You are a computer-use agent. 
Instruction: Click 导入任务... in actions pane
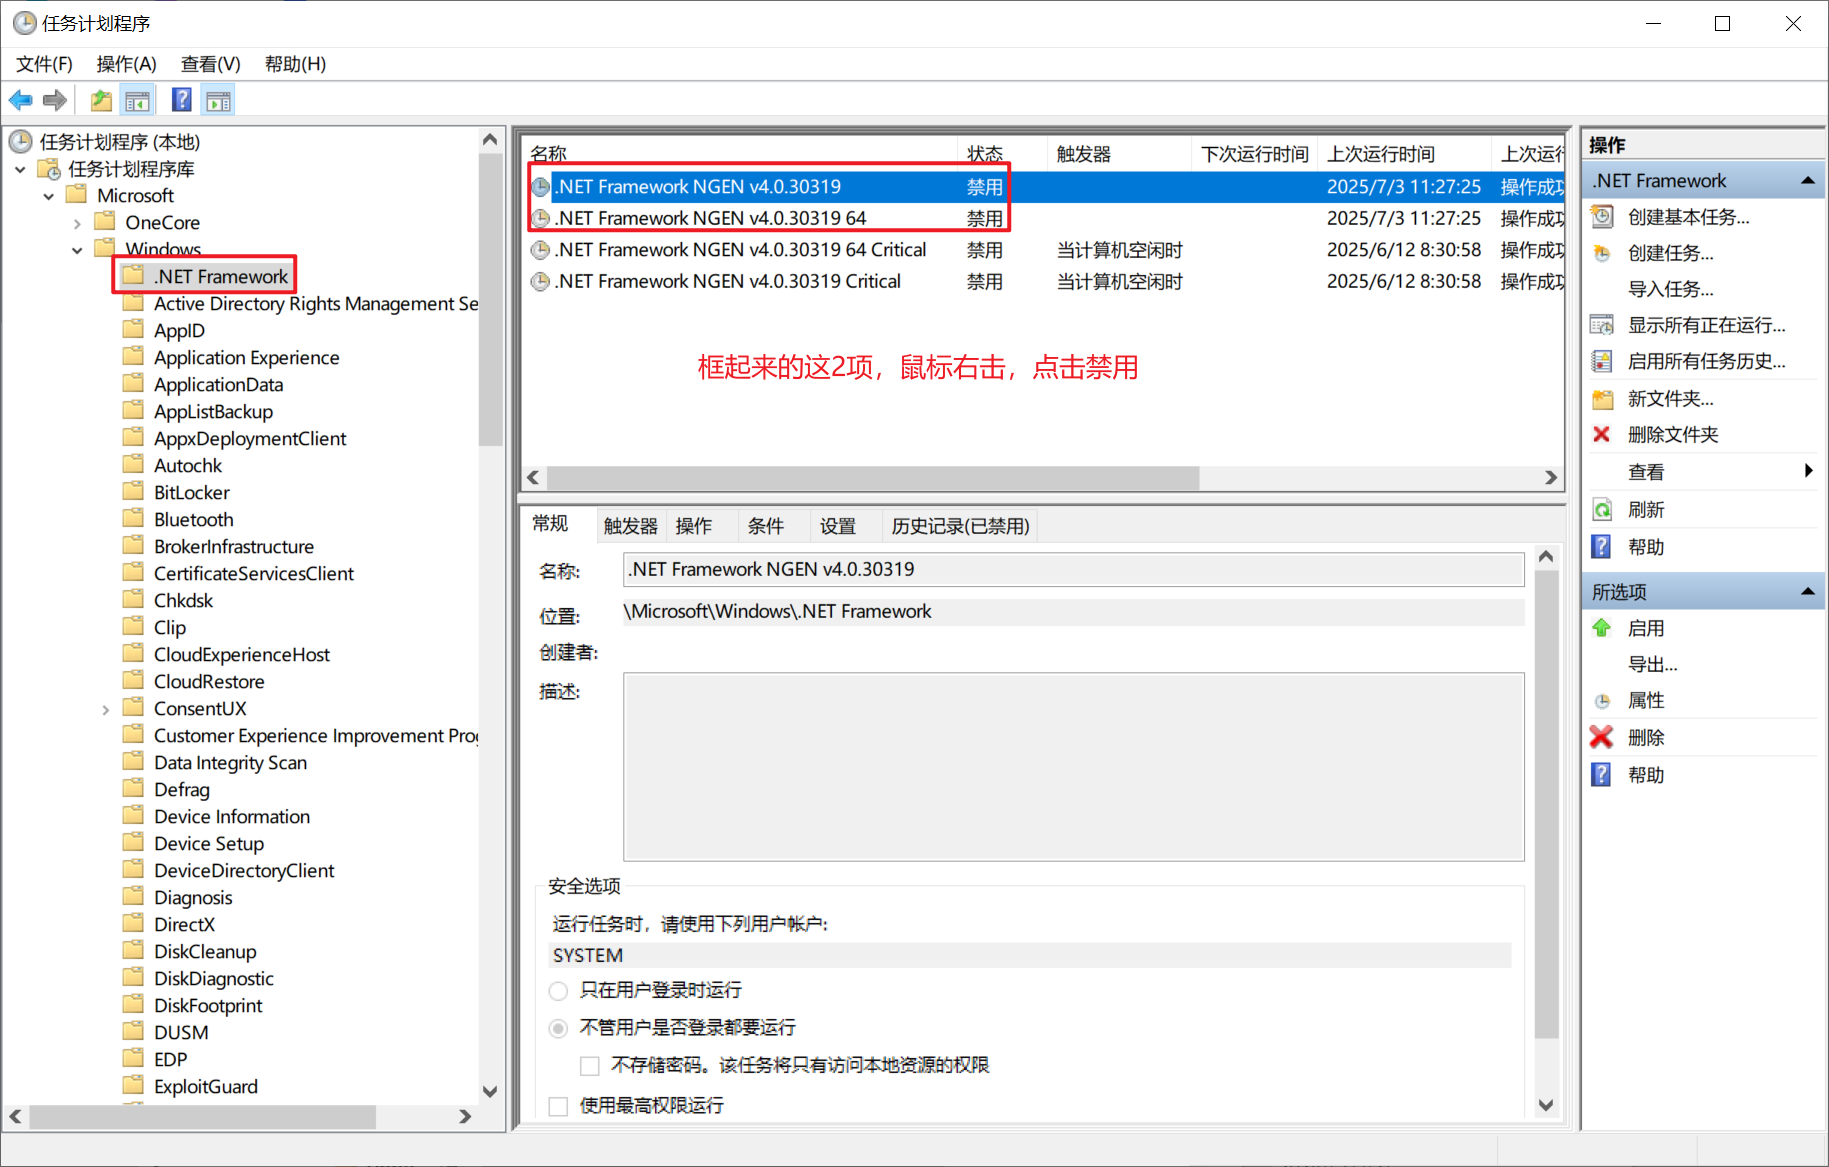coord(1670,289)
